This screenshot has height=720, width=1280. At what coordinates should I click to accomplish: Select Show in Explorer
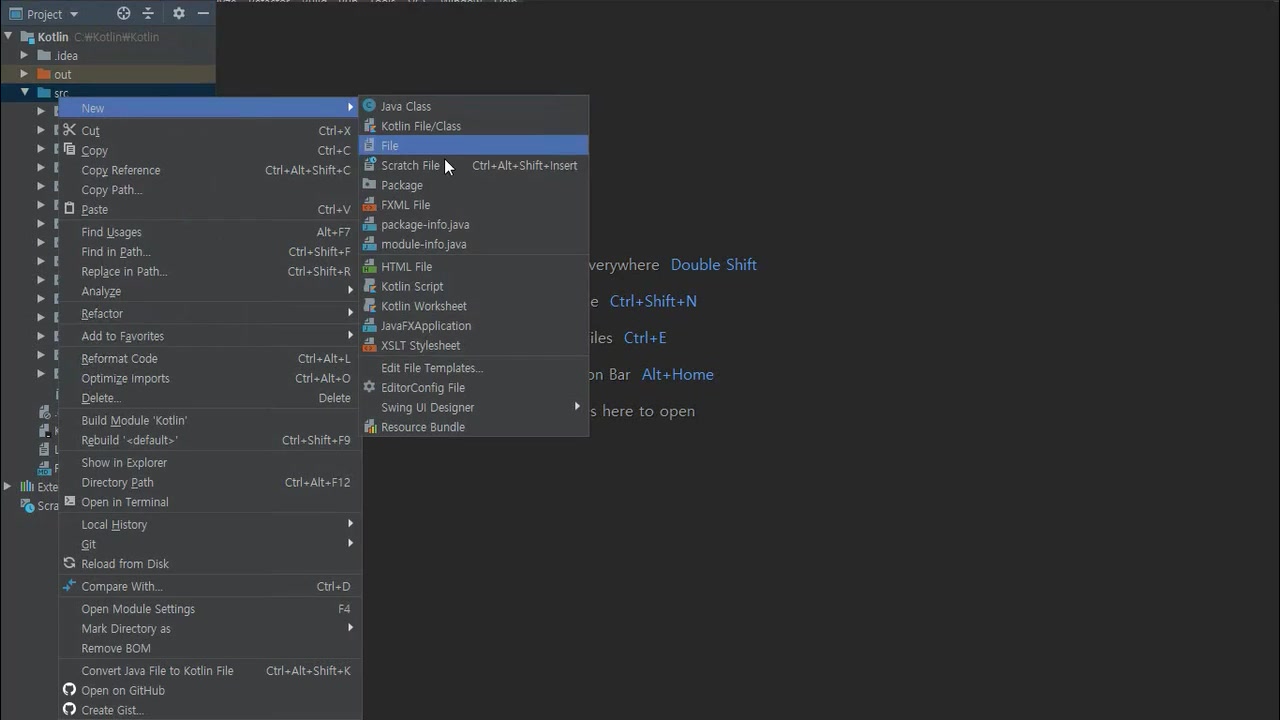click(124, 463)
